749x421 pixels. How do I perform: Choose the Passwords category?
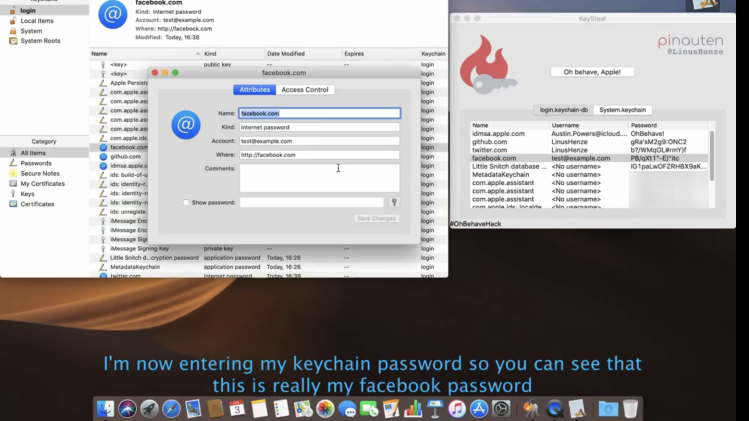coord(36,163)
